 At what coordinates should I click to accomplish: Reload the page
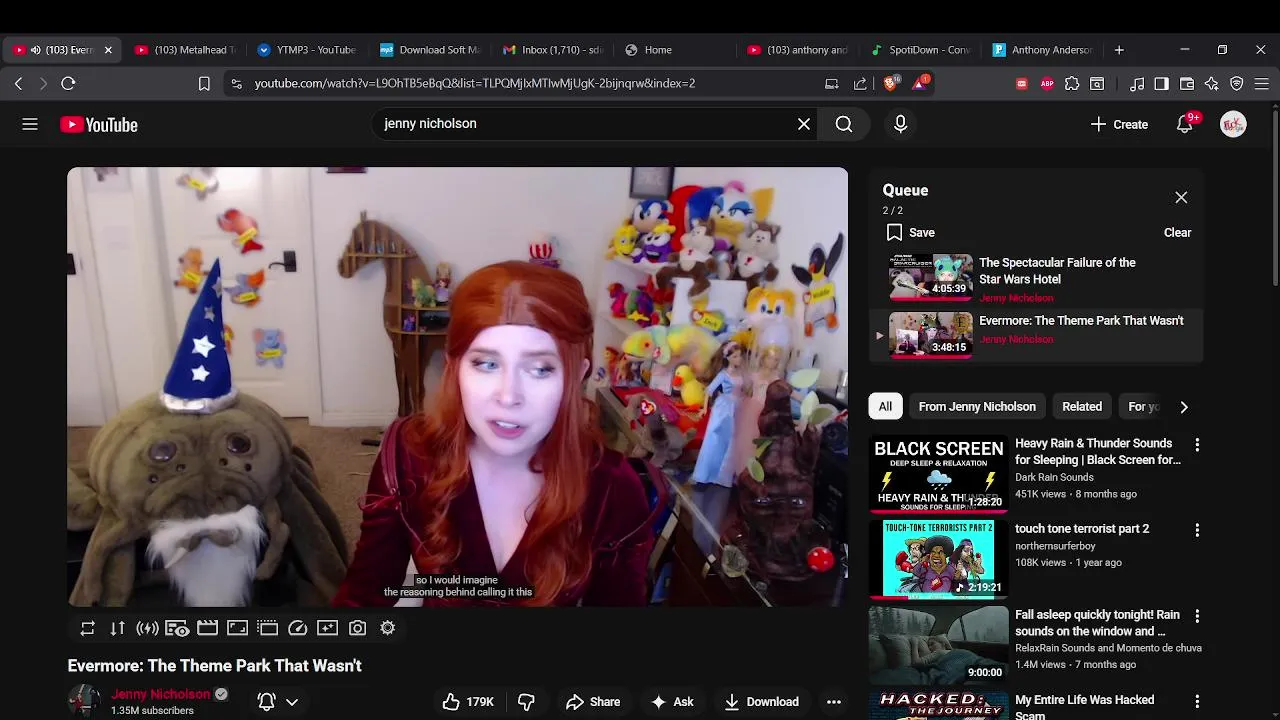click(x=68, y=83)
